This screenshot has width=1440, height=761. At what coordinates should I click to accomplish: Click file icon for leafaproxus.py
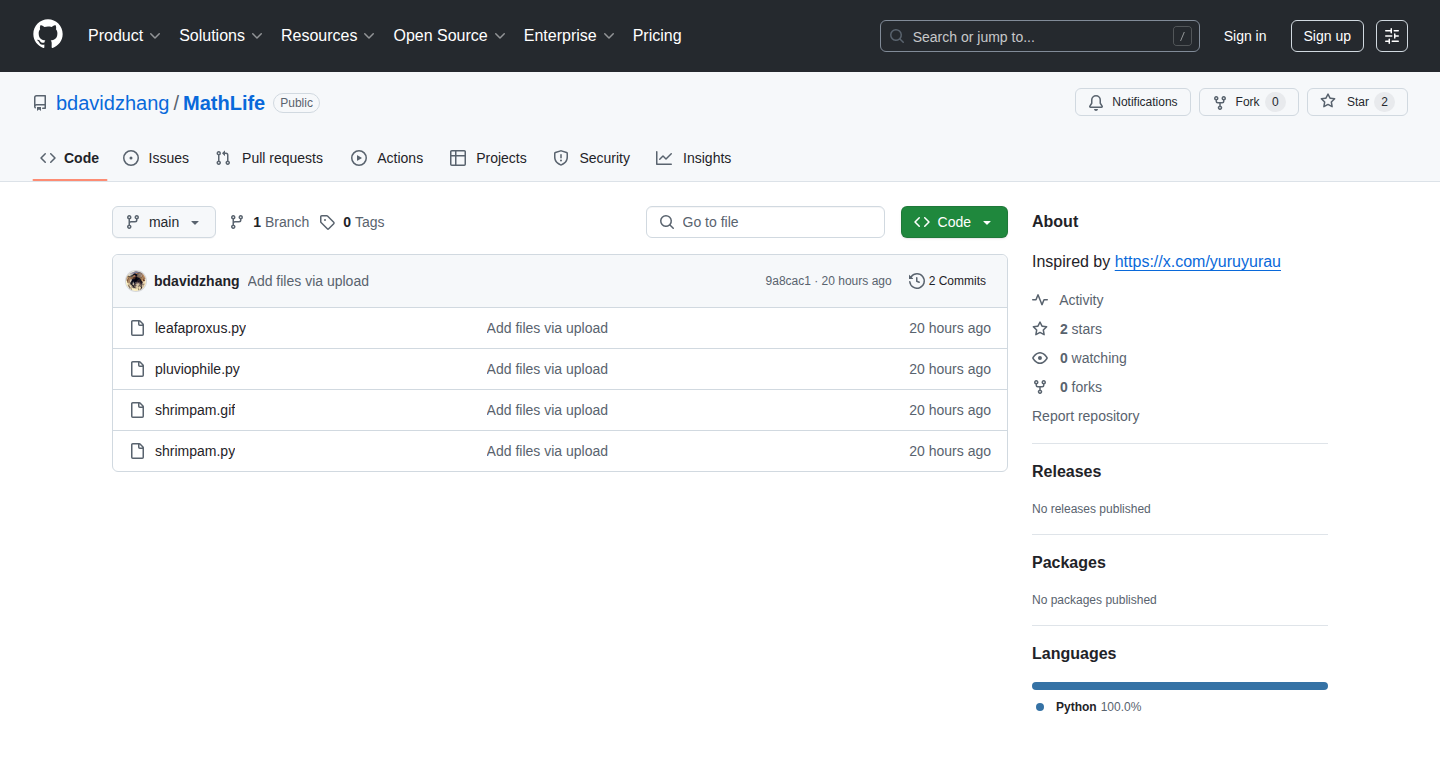[138, 328]
